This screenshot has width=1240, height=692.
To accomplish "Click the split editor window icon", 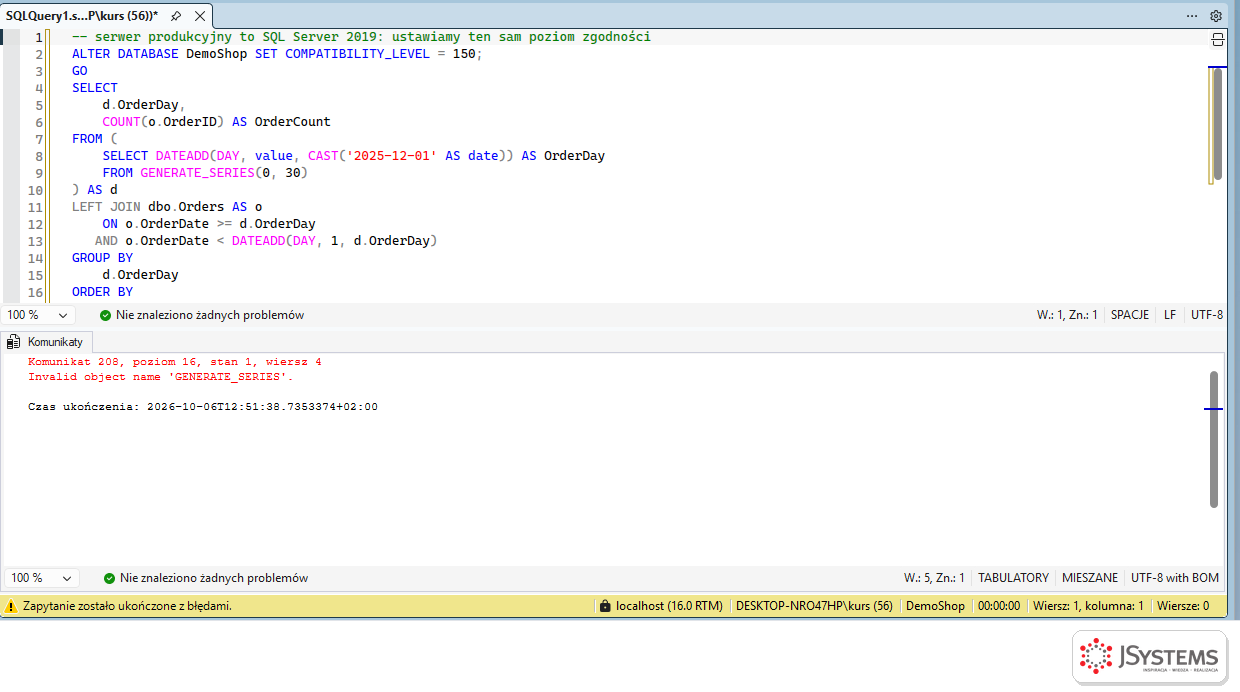I will [1217, 39].
